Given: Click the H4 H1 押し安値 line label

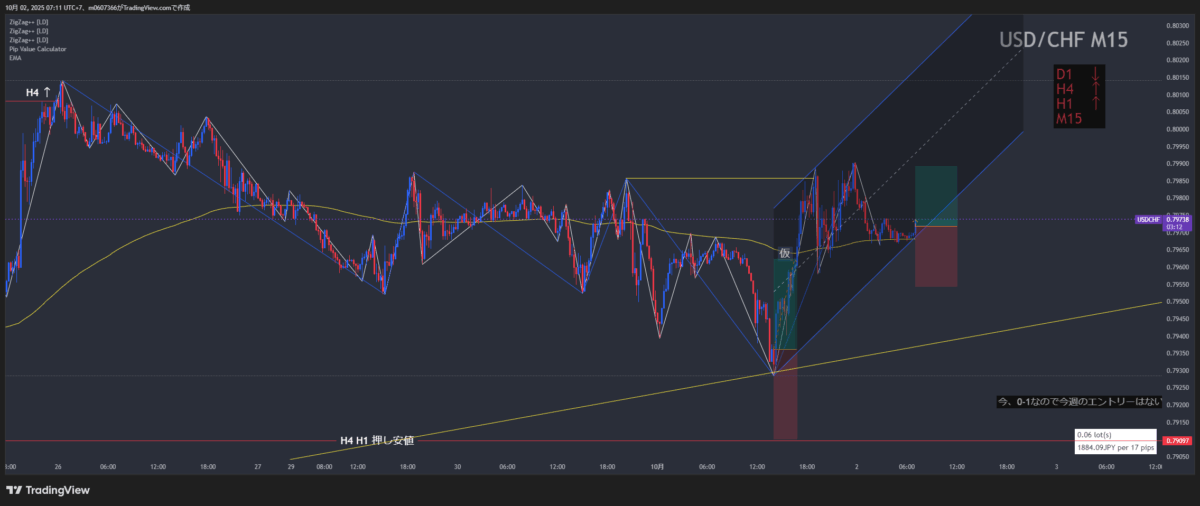Looking at the screenshot, I should pos(376,440).
